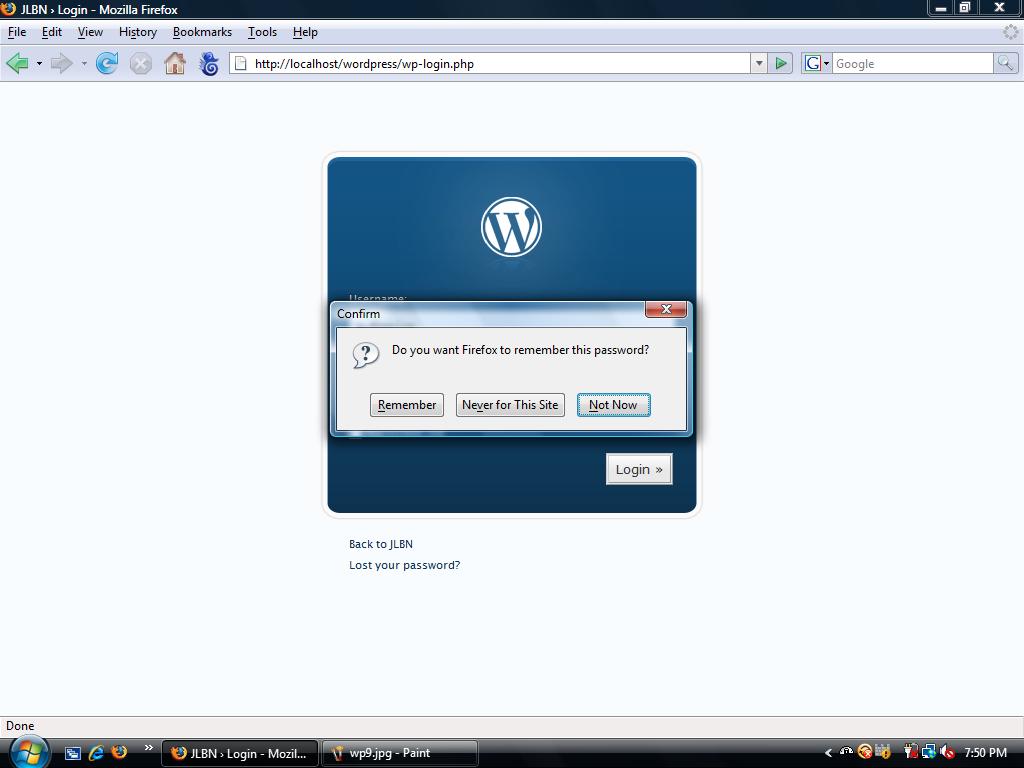Go to the Home page icon

coord(175,63)
